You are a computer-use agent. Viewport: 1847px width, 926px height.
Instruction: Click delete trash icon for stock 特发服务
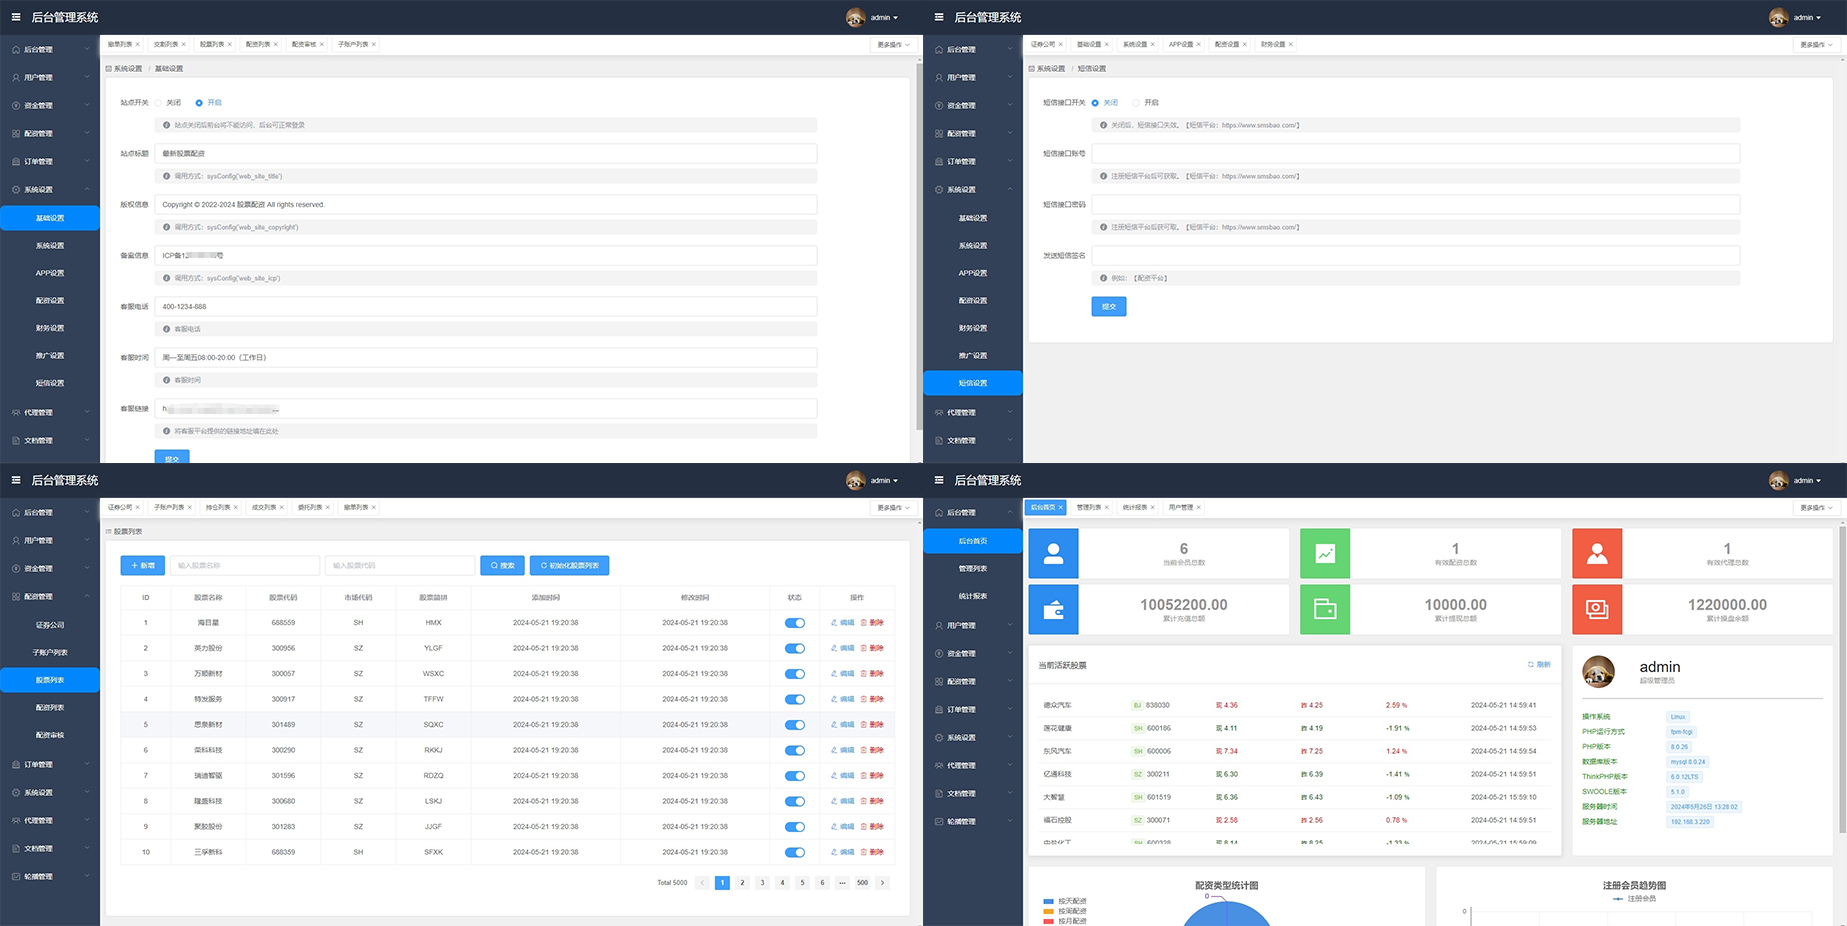(x=864, y=699)
